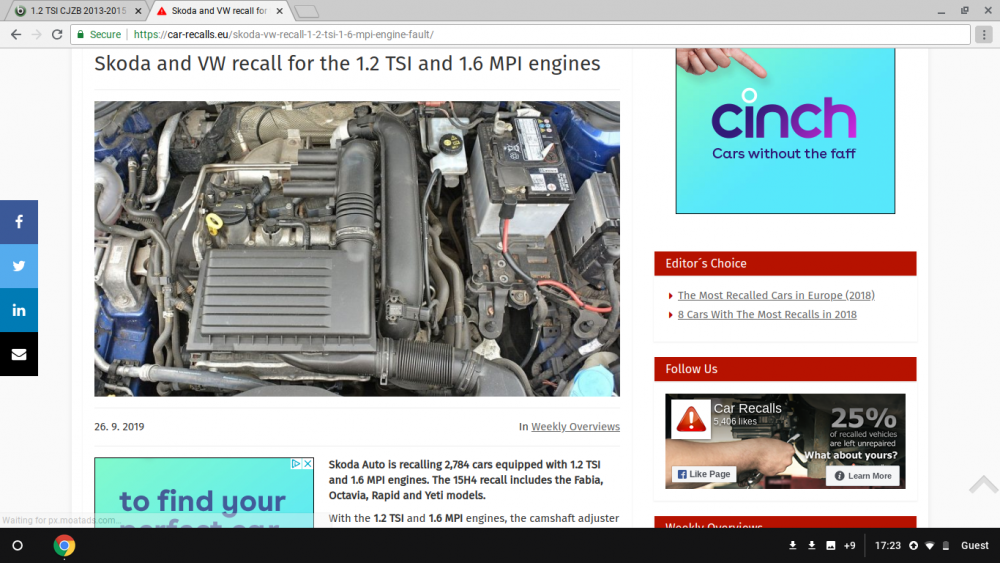
Task: Show the +9 additional notifications
Action: point(849,546)
